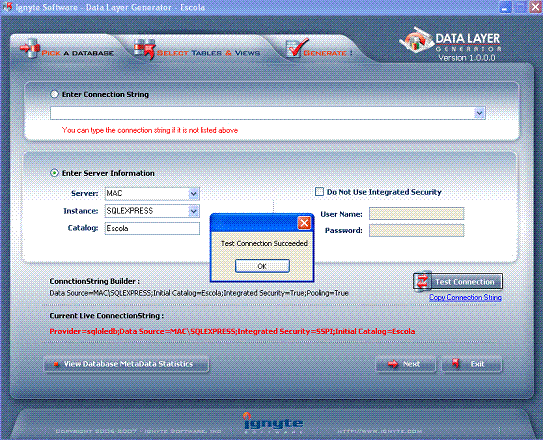543x440 pixels.
Task: Click the Exit button
Action: pos(472,364)
